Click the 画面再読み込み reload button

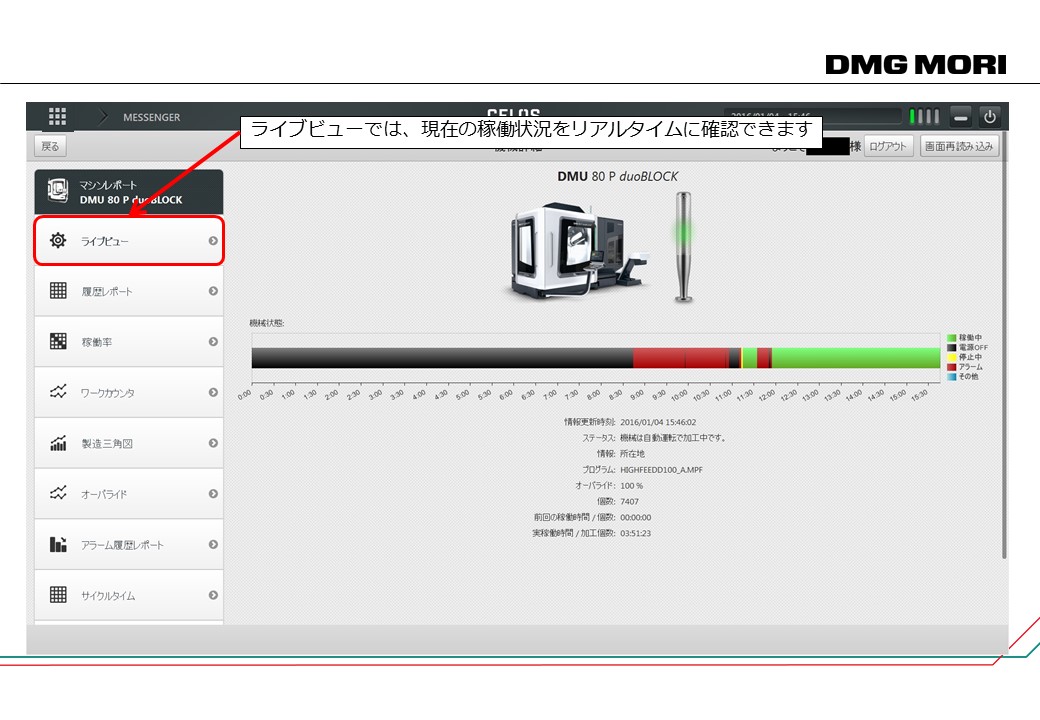point(959,146)
